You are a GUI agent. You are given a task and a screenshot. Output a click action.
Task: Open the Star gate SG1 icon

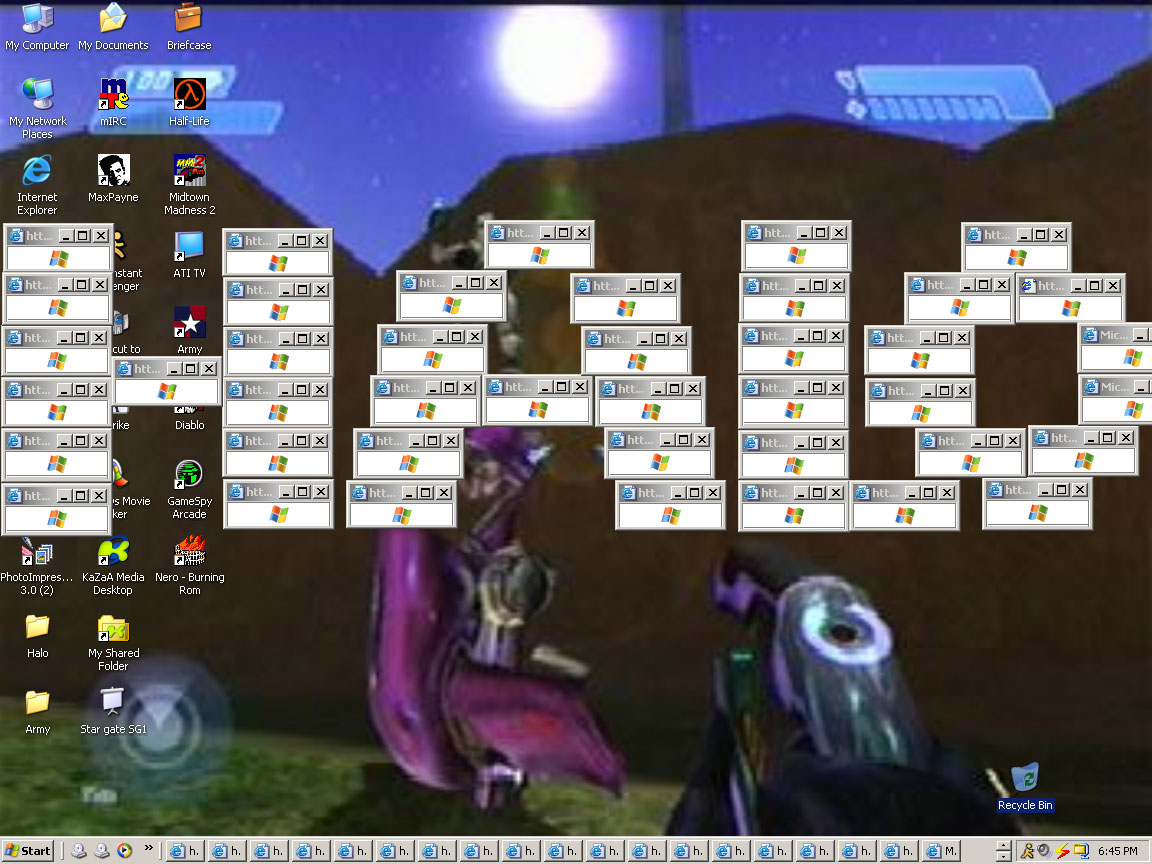coord(113,710)
